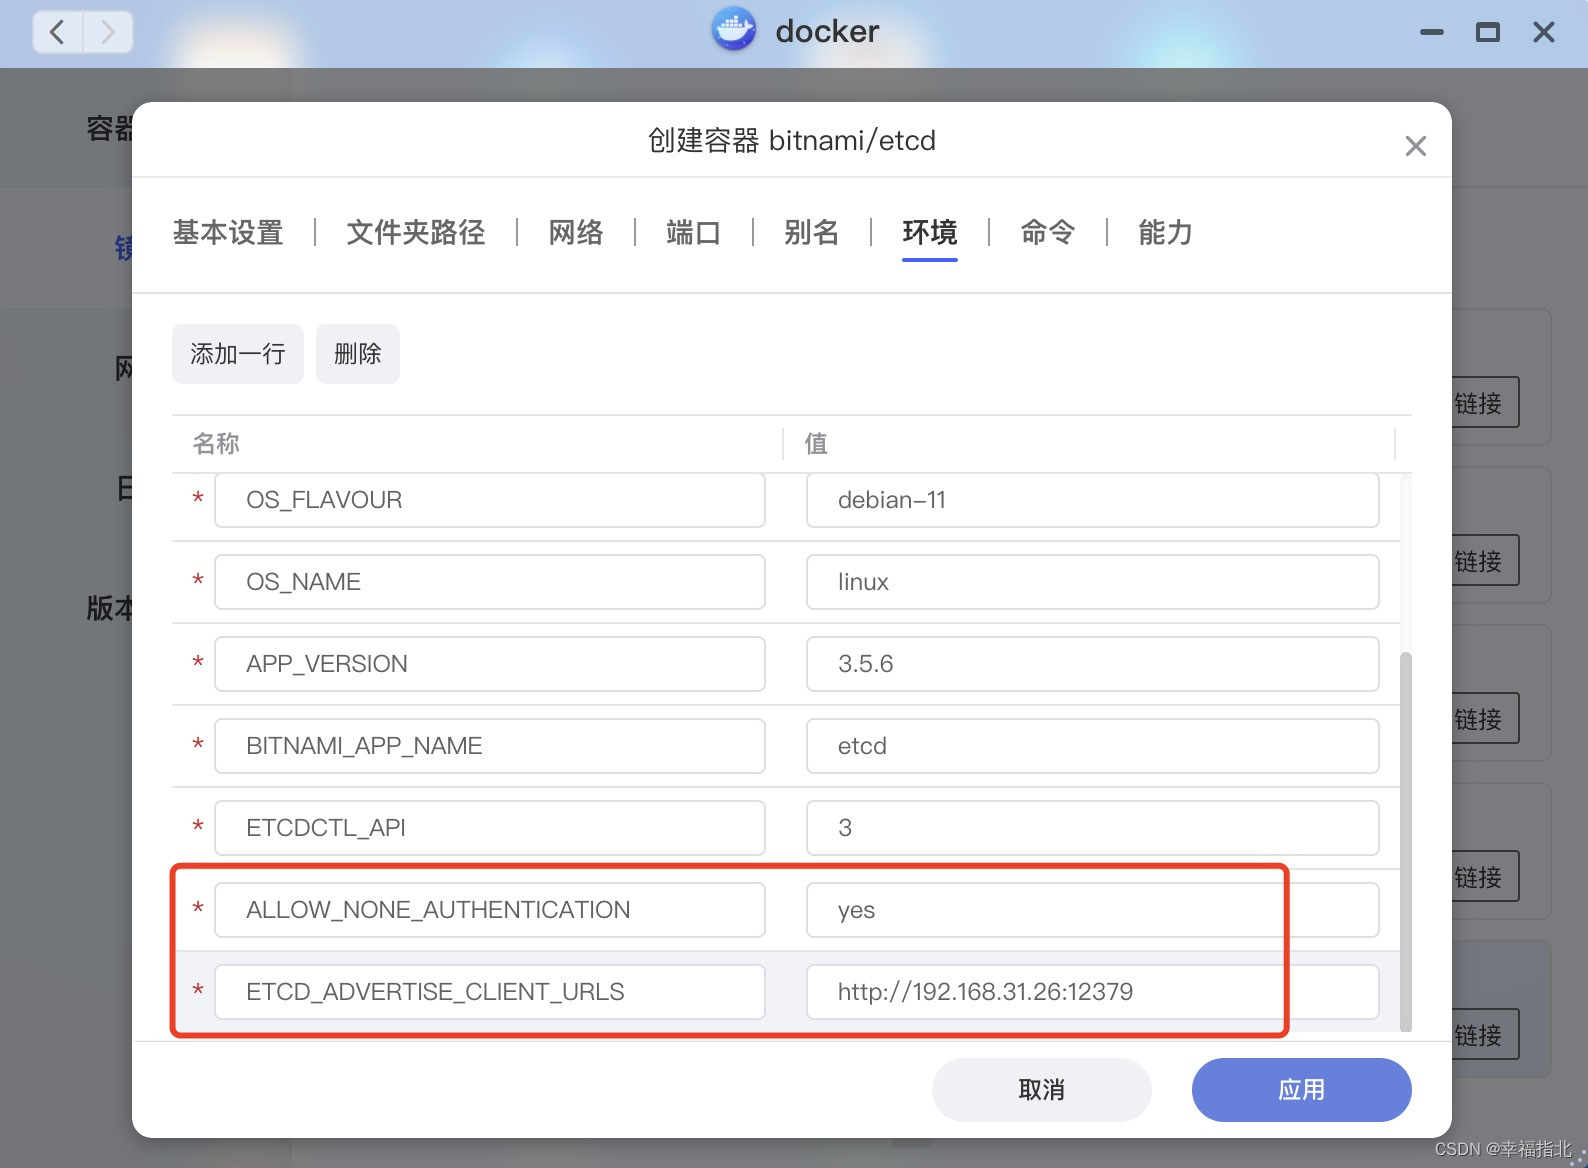This screenshot has height=1168, width=1588.
Task: Maximize the docker window
Action: coord(1487,32)
